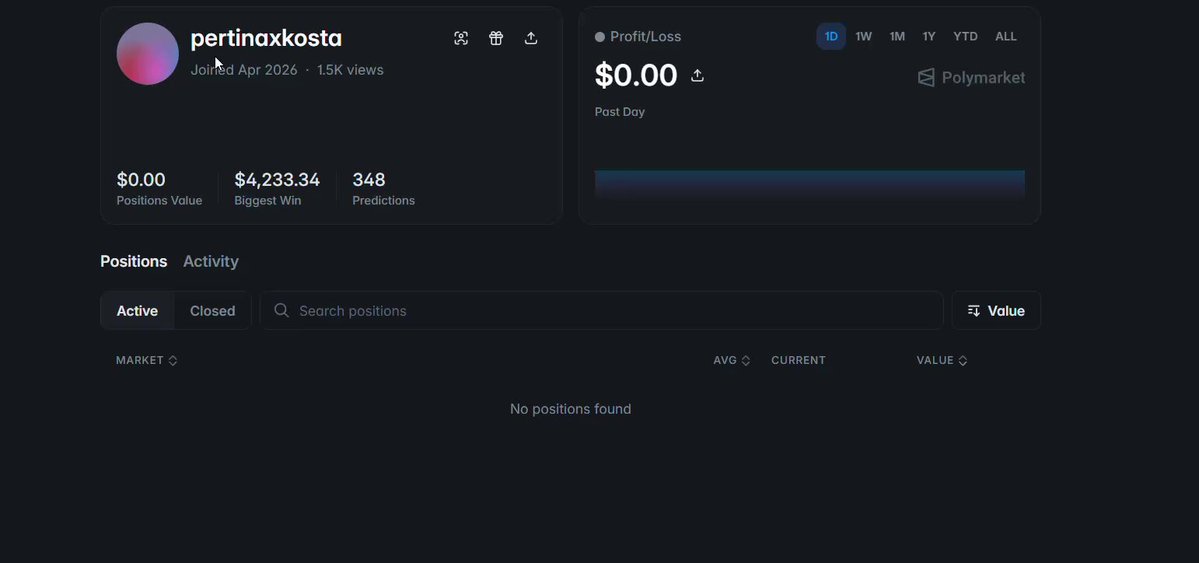Click the $0.00 Positions Value figure
Viewport: 1199px width, 563px height.
coord(141,180)
